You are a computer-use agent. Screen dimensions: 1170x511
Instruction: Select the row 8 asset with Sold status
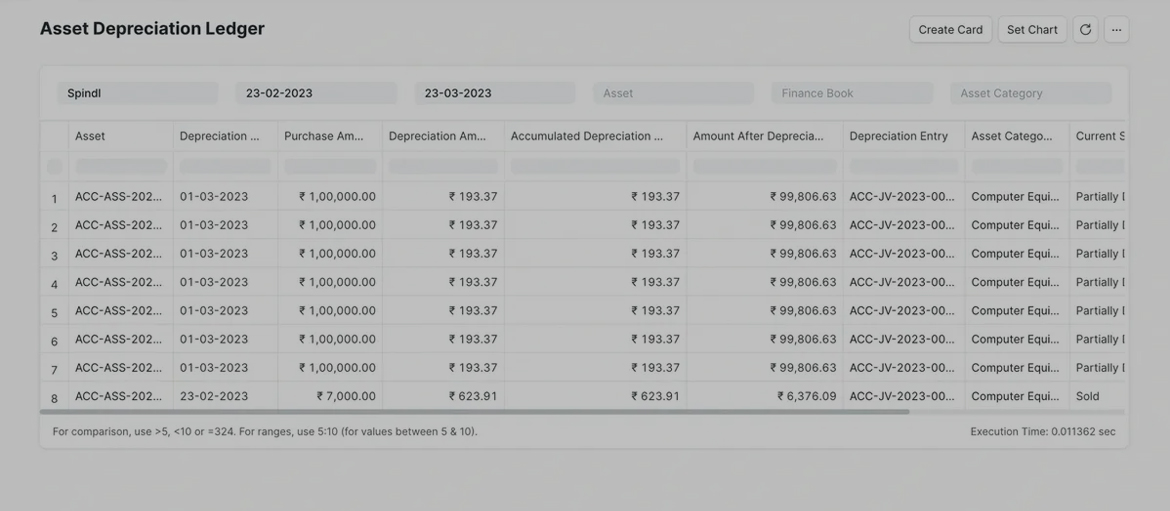pyautogui.click(x=118, y=396)
